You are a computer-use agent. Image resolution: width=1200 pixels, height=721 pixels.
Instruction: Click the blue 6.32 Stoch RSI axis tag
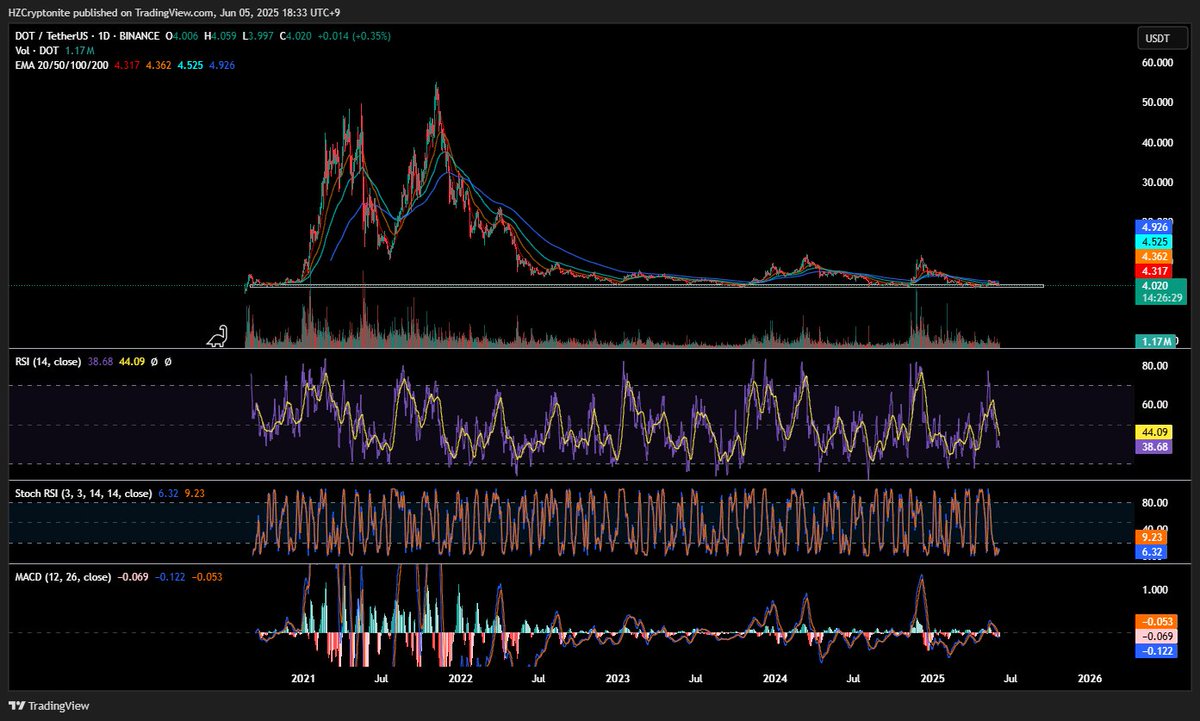pos(1149,550)
